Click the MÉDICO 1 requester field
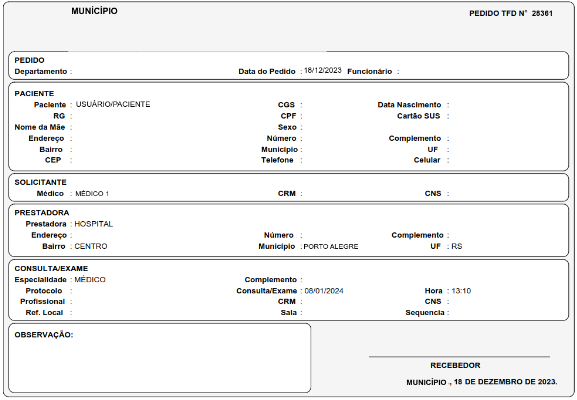 (x=92, y=194)
